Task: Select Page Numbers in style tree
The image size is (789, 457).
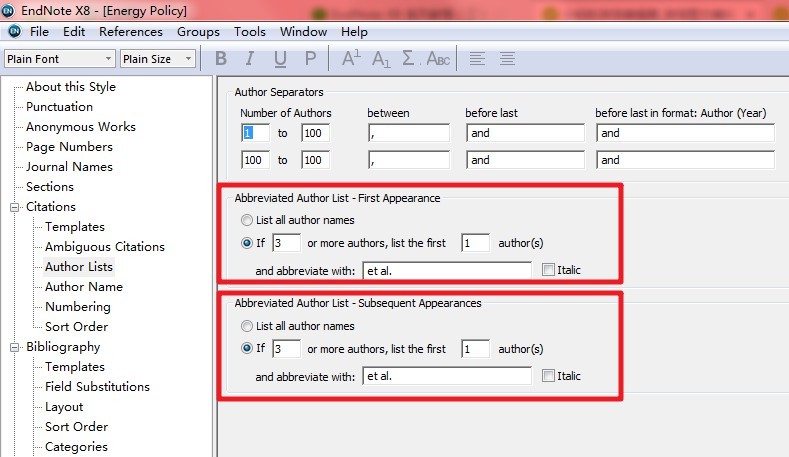Action: click(x=69, y=147)
